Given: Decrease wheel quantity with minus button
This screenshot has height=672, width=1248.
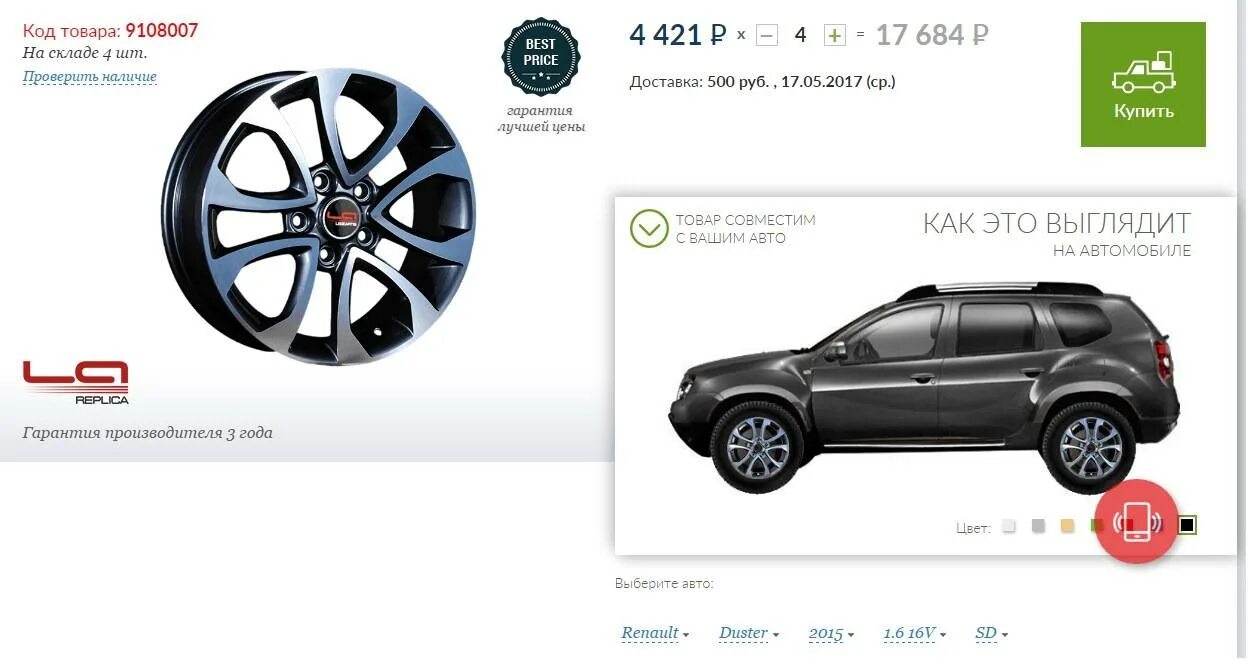Looking at the screenshot, I should (x=767, y=35).
